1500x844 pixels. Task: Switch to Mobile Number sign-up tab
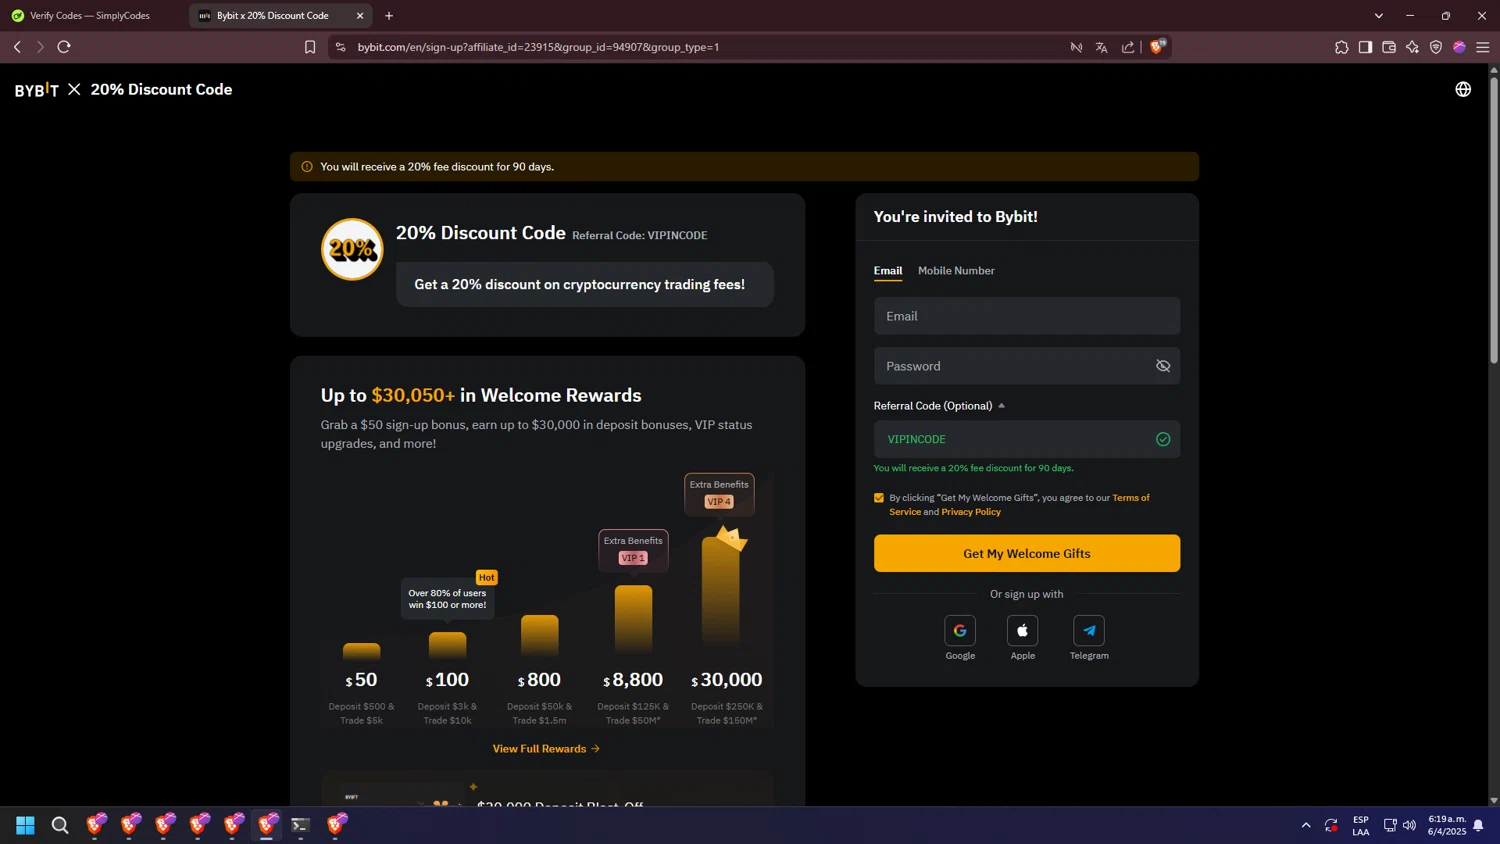(956, 271)
